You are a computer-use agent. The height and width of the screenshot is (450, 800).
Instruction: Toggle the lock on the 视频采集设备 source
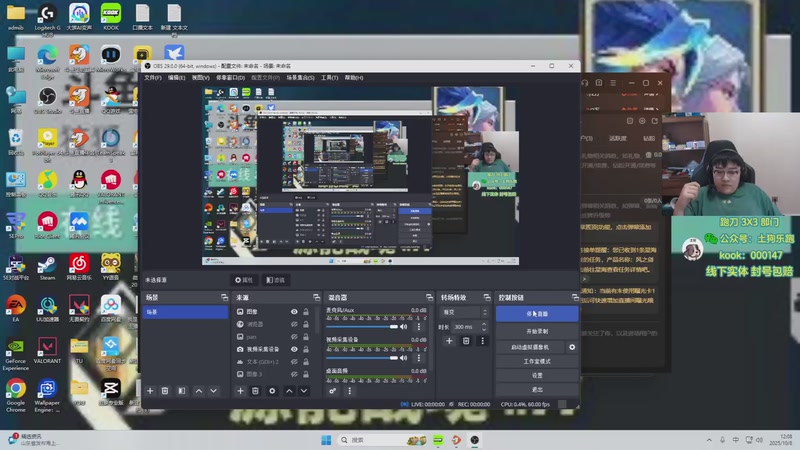306,349
